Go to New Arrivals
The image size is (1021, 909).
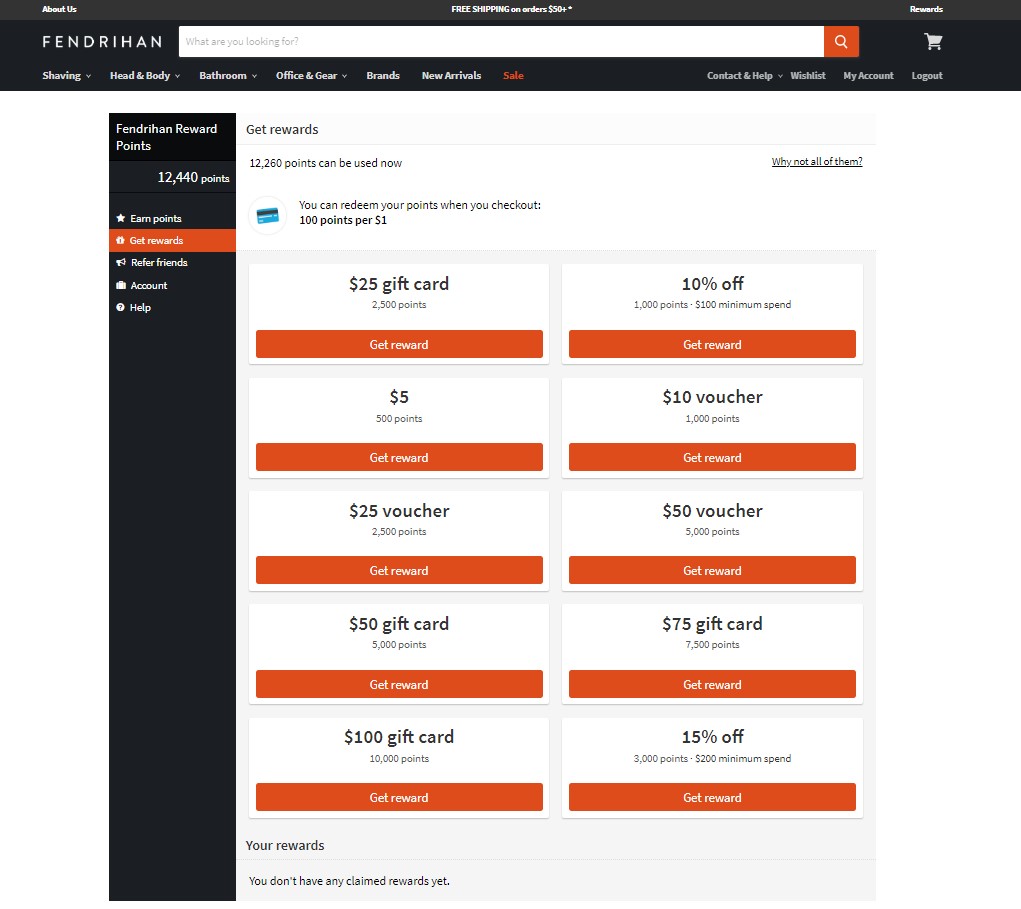pos(451,76)
